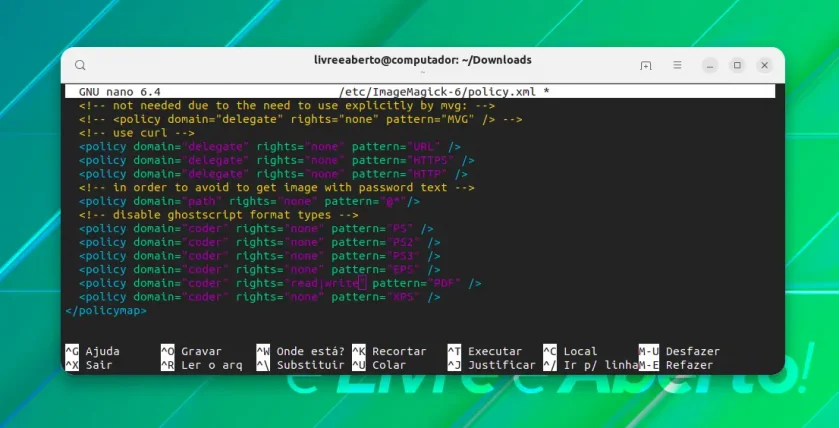
Task: Click the M-U Desfazer shortcut
Action: click(x=679, y=351)
